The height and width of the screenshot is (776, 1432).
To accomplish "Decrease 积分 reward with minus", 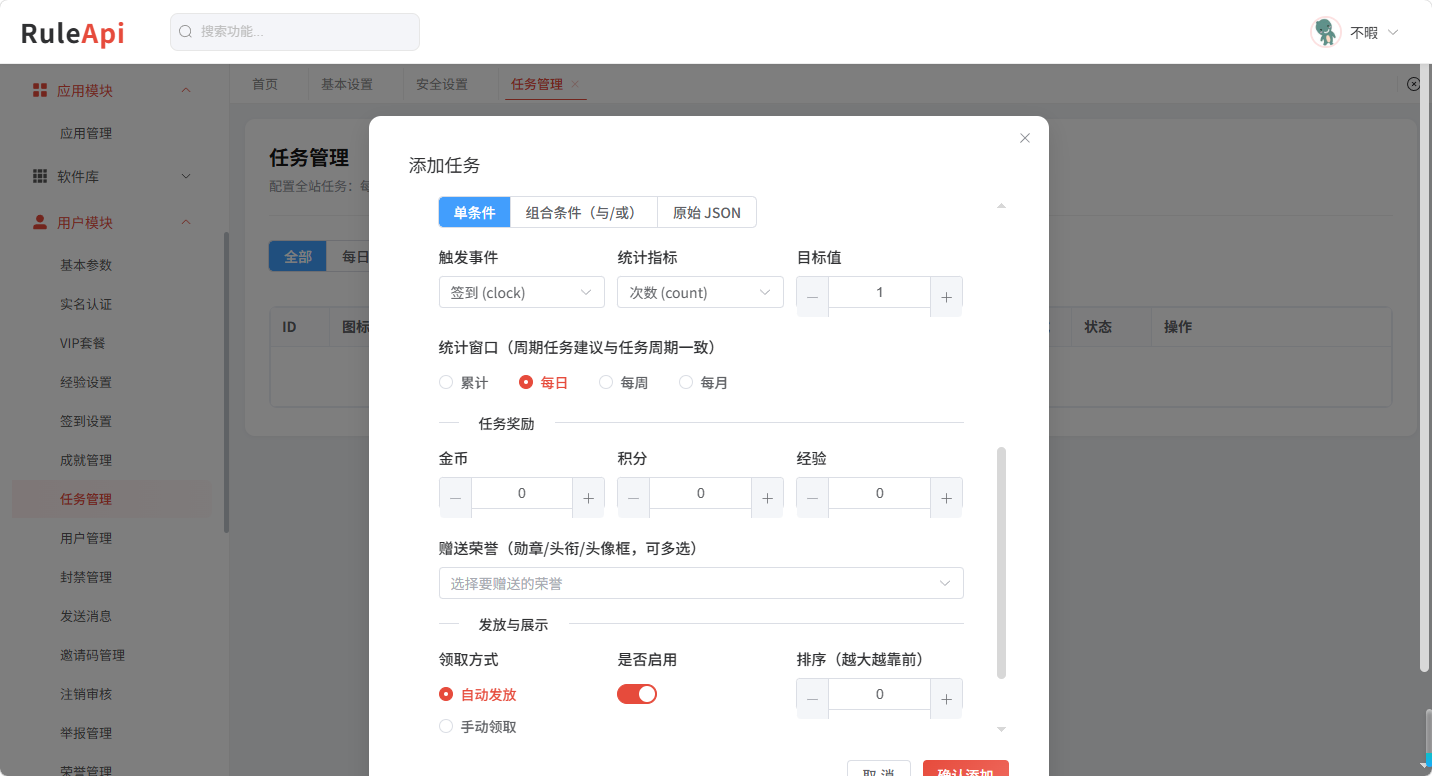I will click(x=633, y=497).
